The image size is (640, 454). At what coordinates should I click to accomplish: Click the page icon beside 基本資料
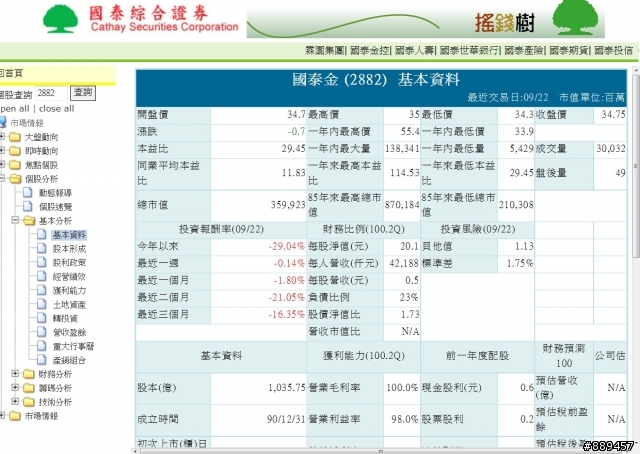[x=42, y=234]
